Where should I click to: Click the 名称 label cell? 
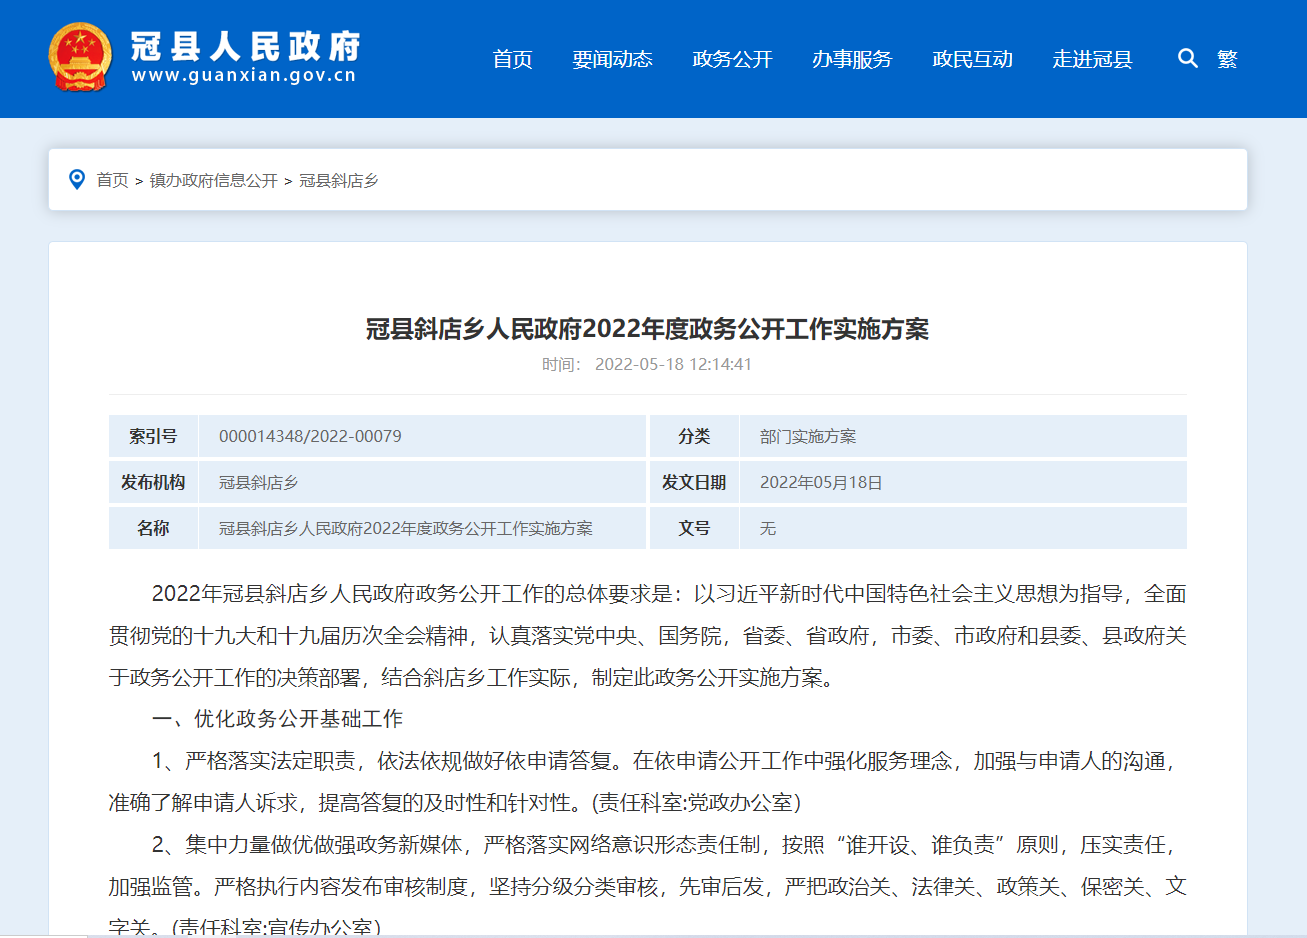(153, 528)
